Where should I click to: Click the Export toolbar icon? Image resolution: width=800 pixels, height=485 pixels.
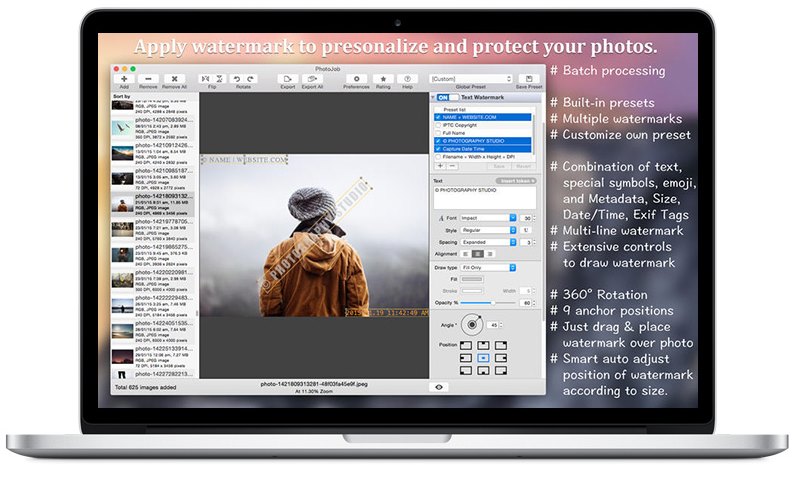(x=288, y=79)
